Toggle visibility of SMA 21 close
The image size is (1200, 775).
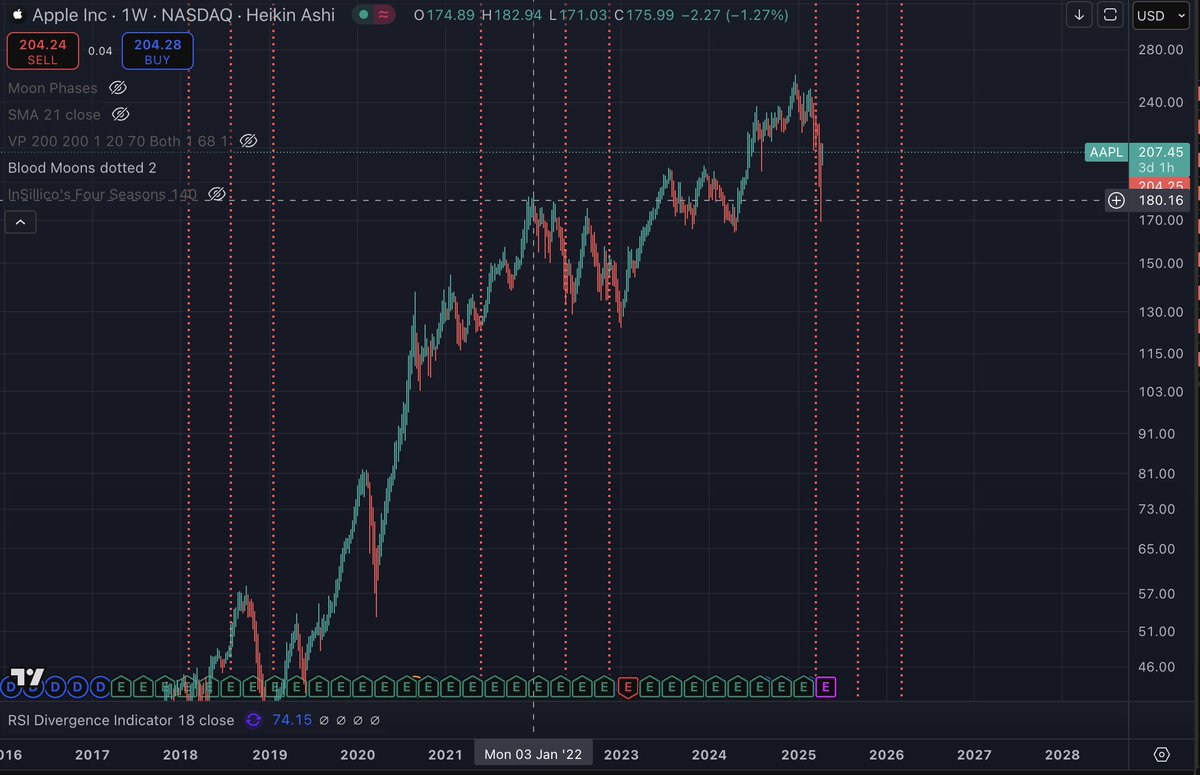[x=121, y=115]
